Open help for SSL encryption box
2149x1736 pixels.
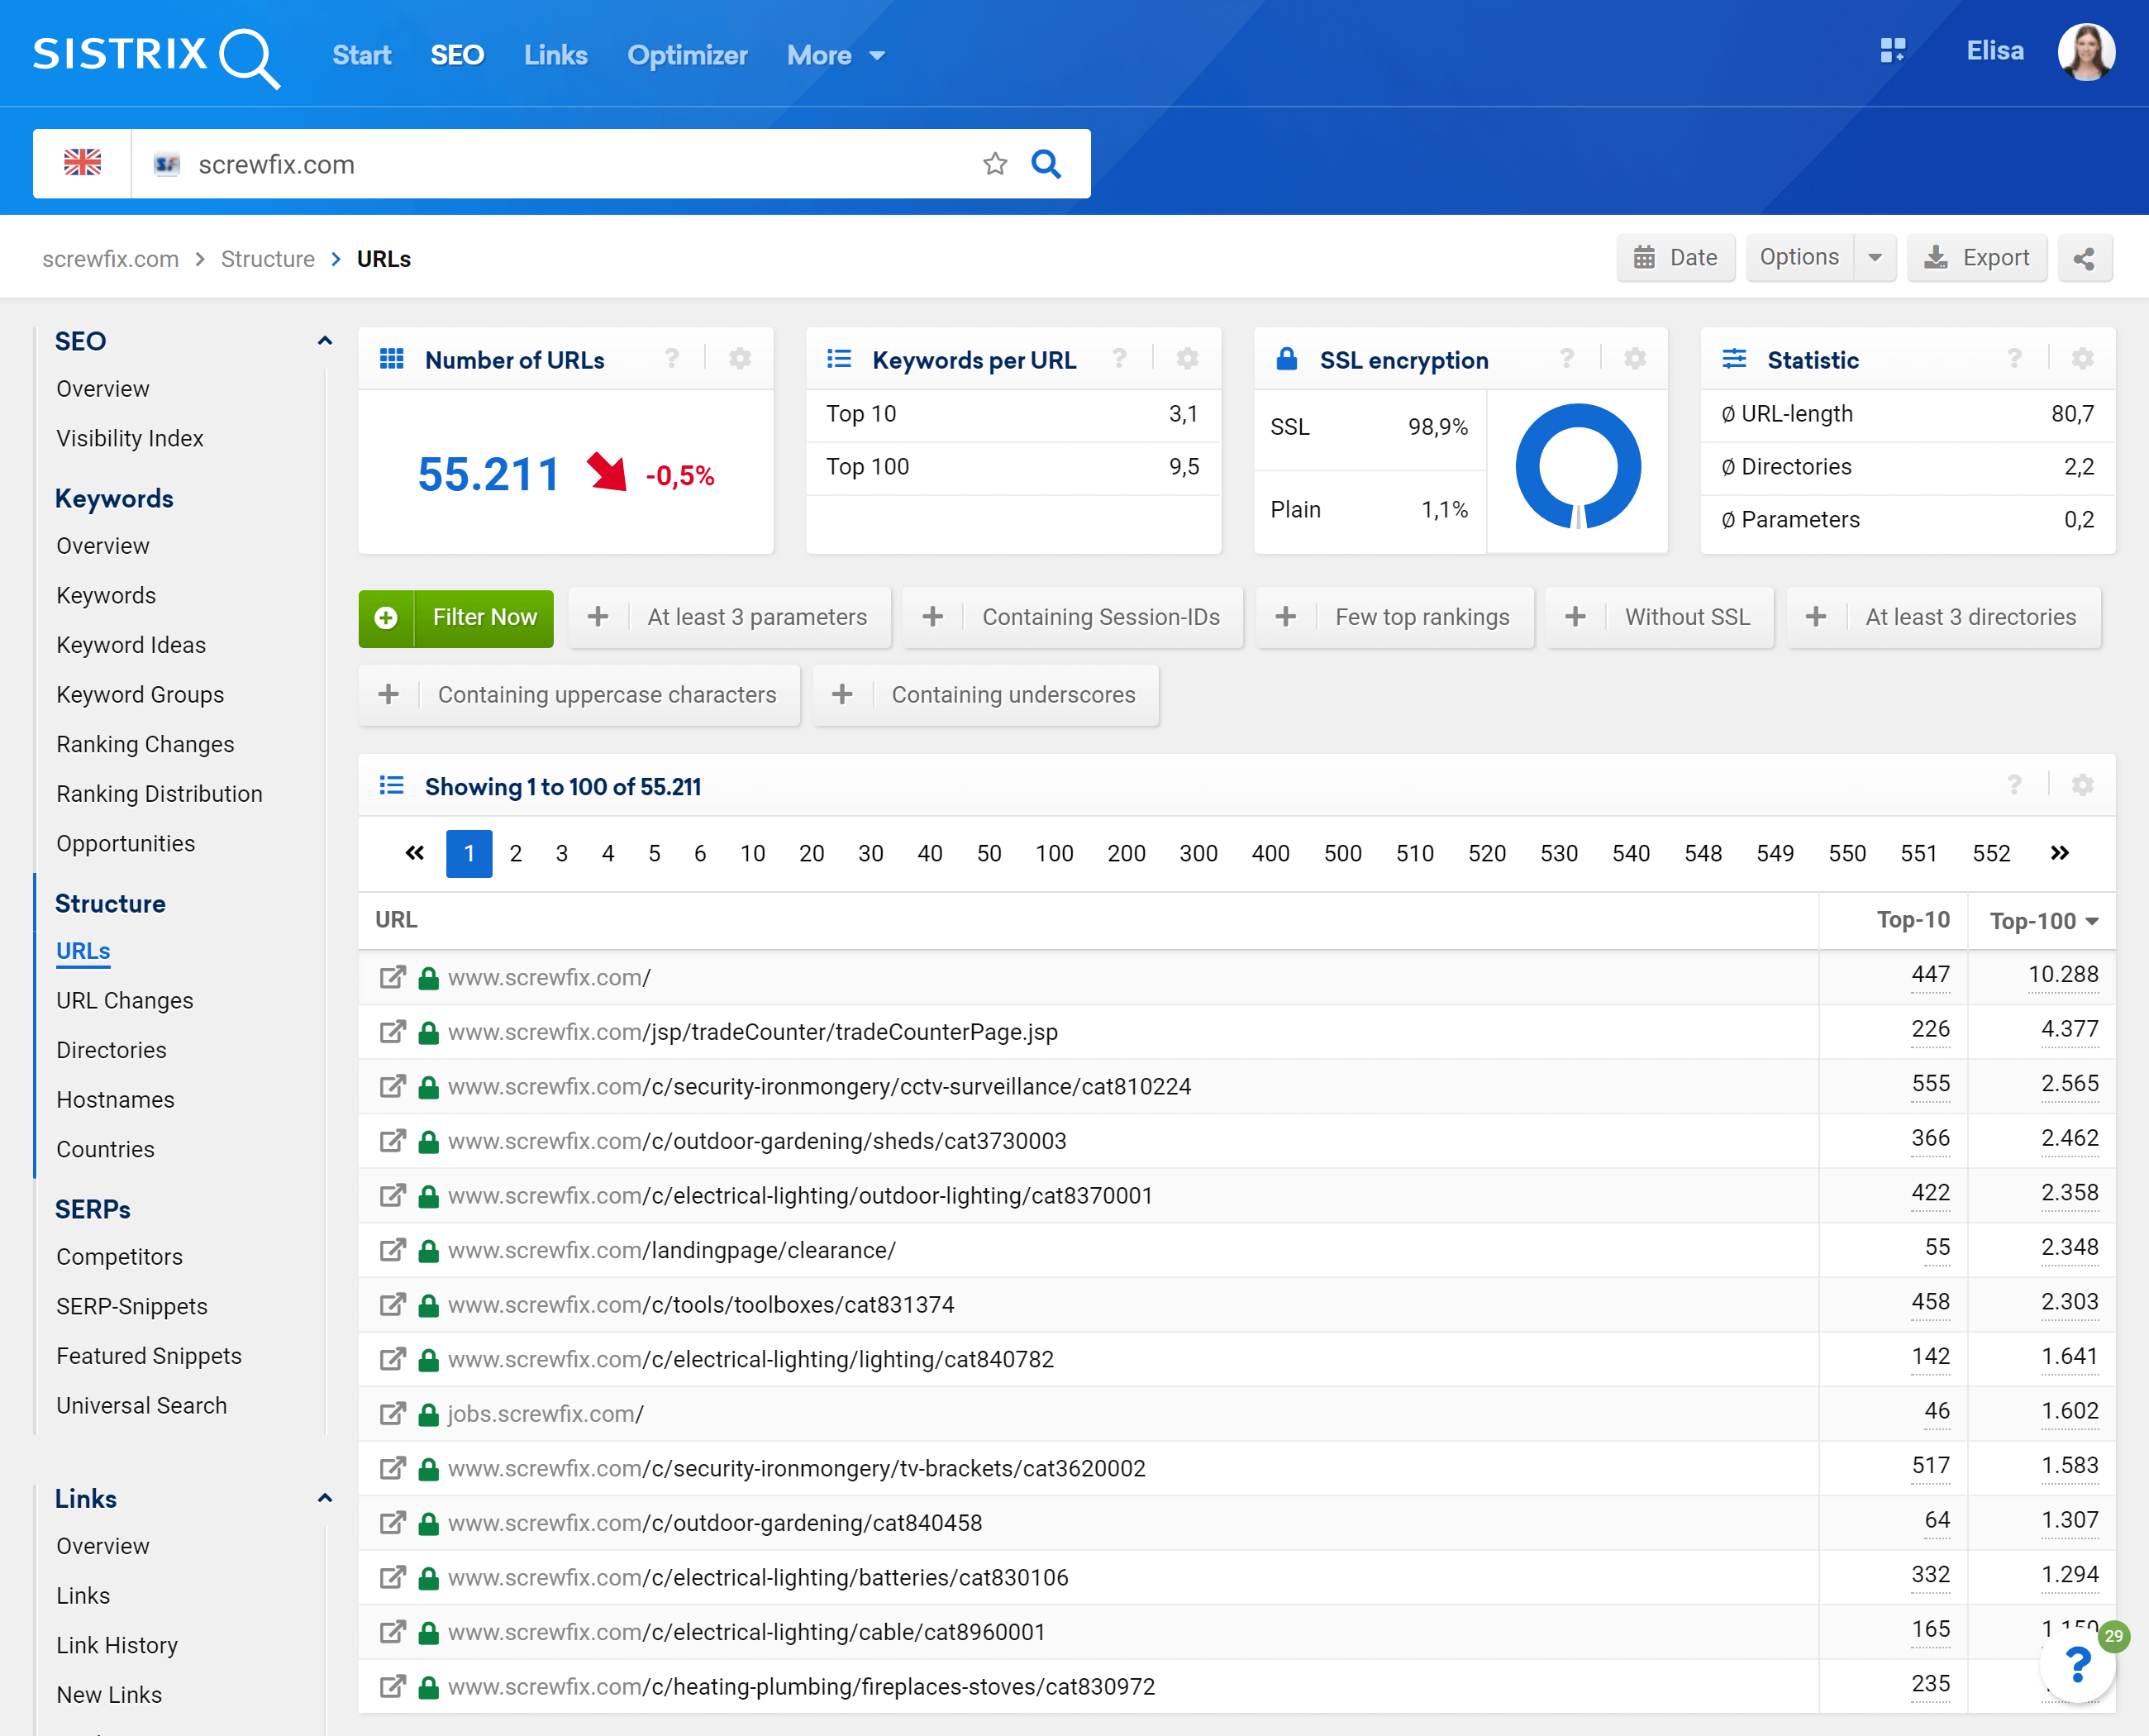tap(1567, 358)
